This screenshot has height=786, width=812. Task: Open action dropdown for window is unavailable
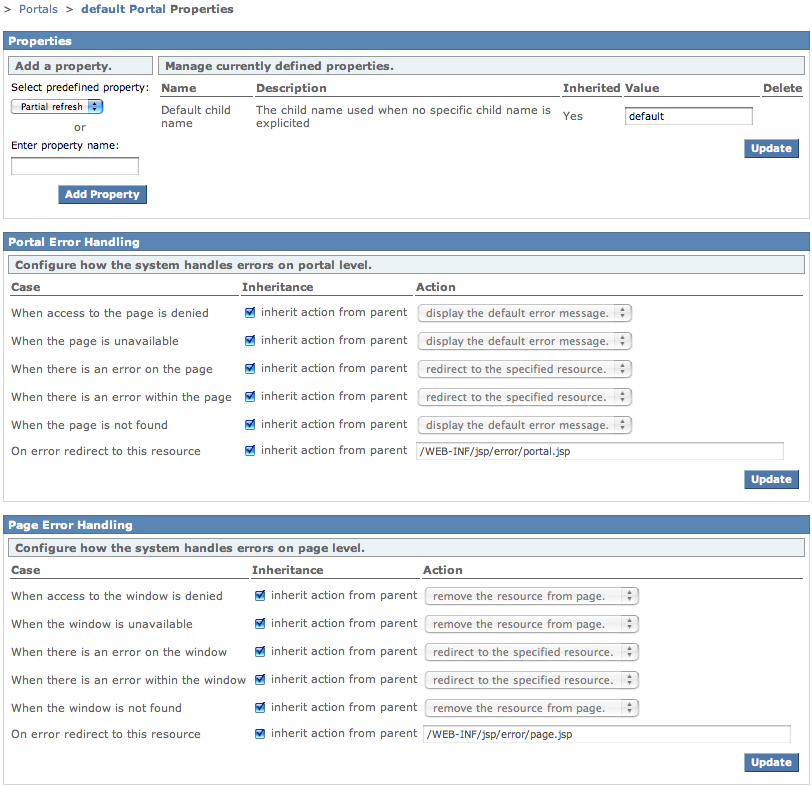(531, 624)
